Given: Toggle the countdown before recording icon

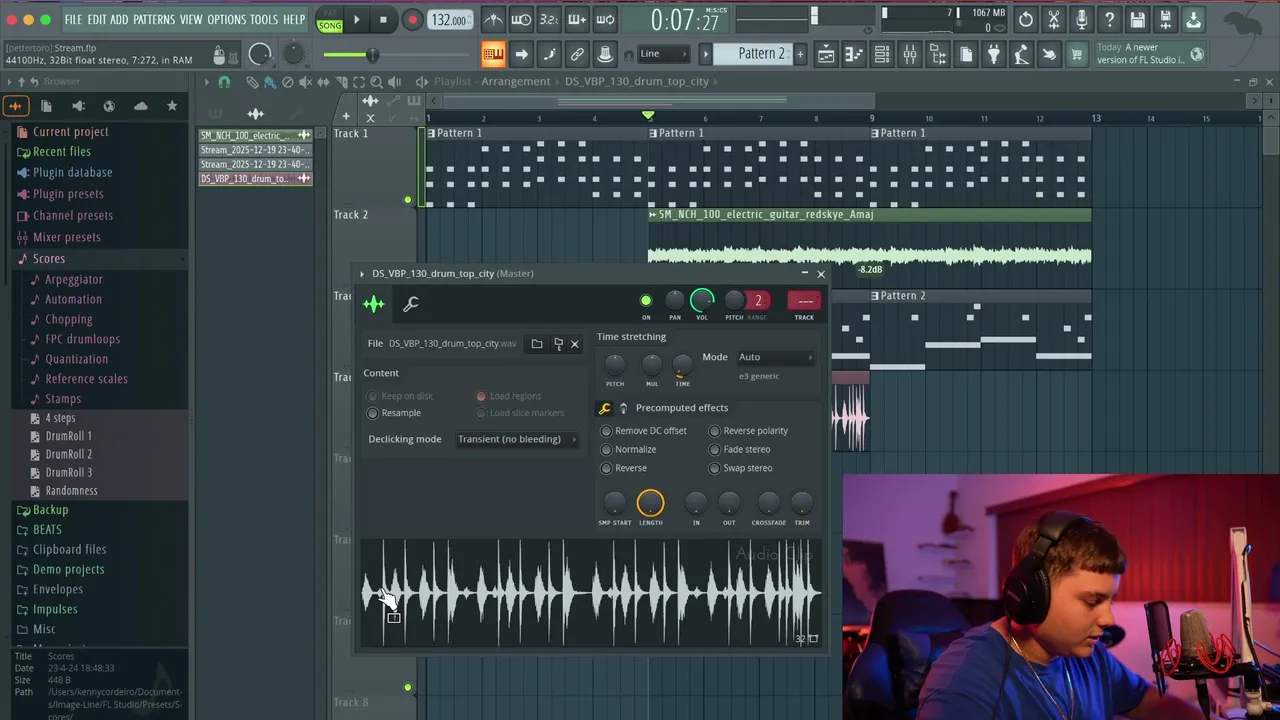Looking at the screenshot, I should [x=549, y=19].
